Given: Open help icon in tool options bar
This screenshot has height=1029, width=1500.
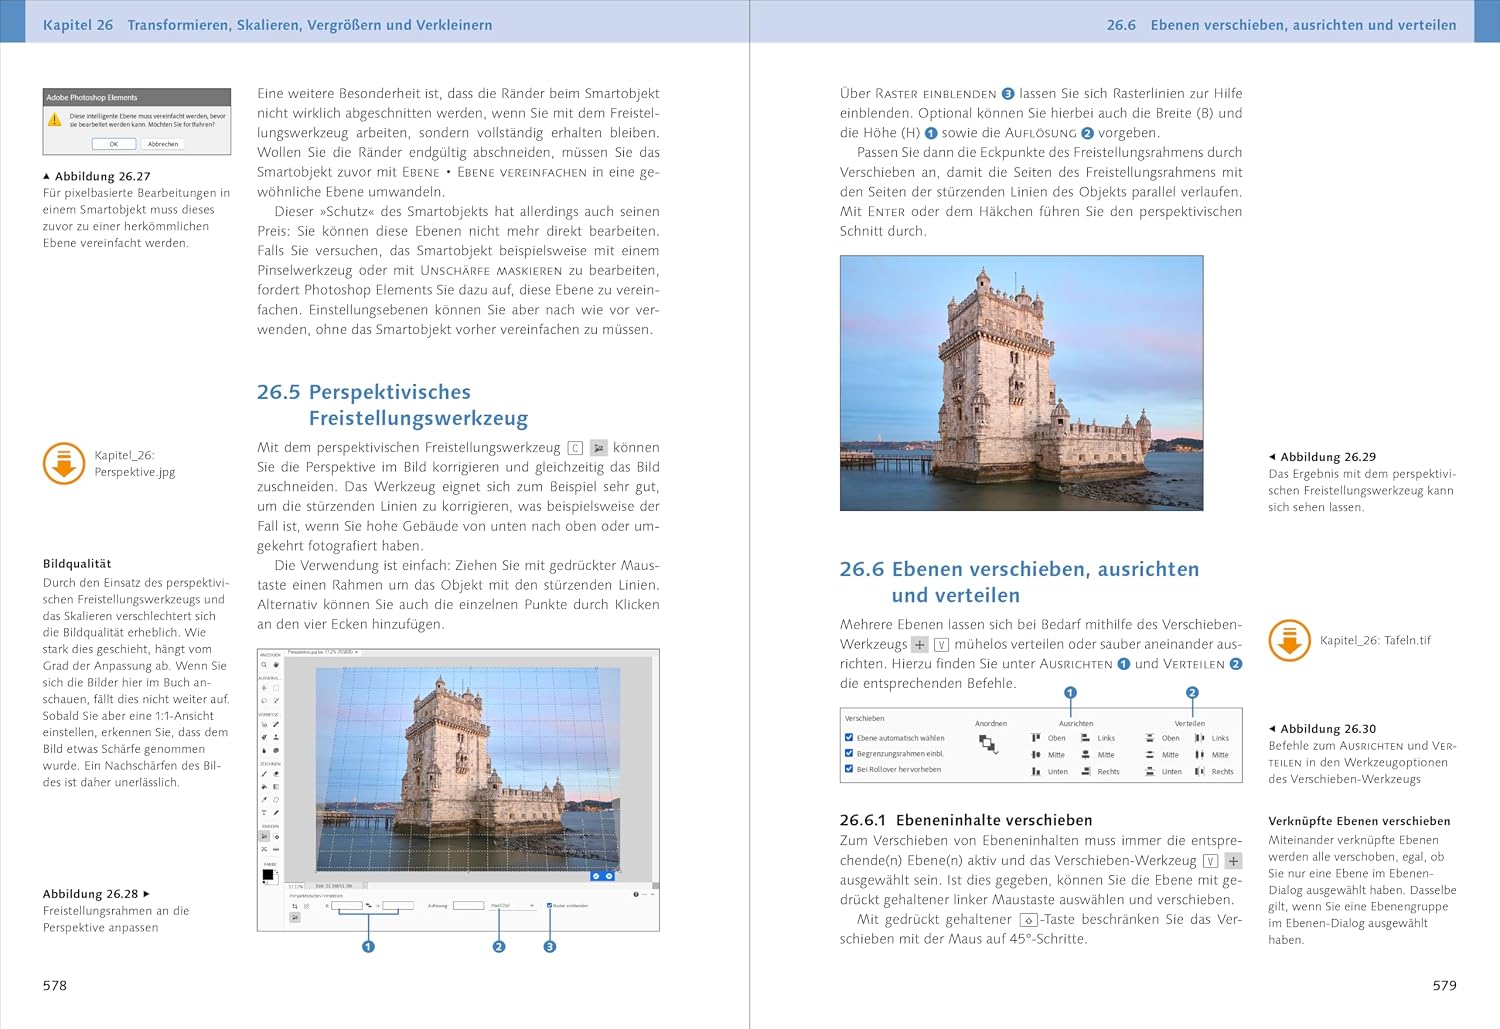Looking at the screenshot, I should click(x=636, y=894).
